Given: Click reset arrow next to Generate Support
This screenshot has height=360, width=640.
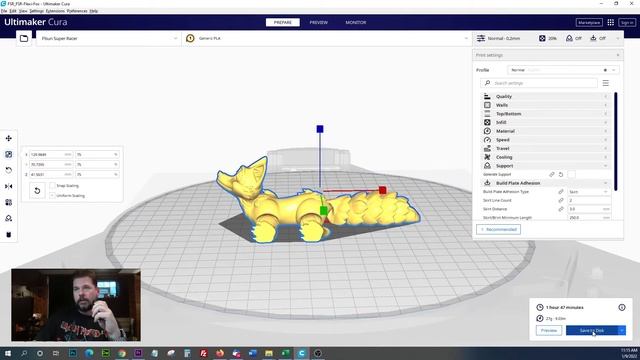Looking at the screenshot, I should [561, 174].
